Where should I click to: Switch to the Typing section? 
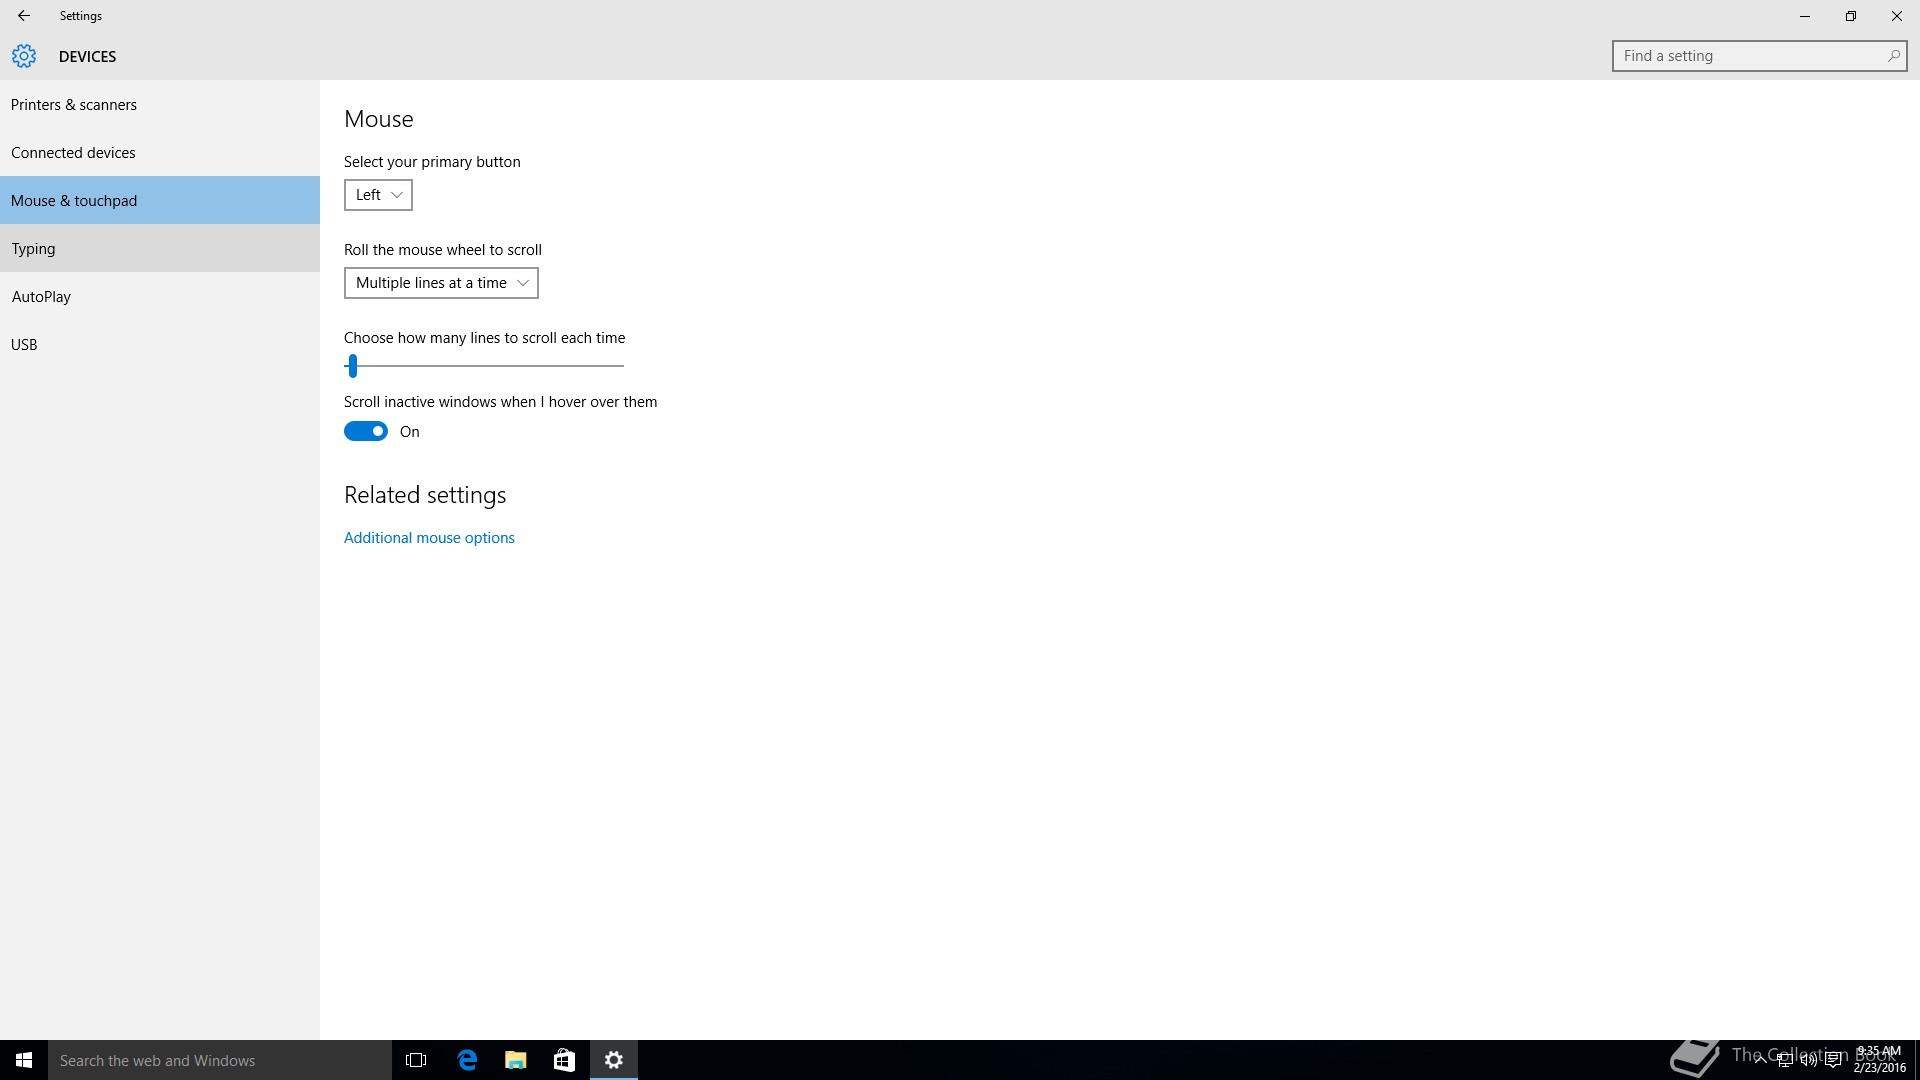coord(34,249)
